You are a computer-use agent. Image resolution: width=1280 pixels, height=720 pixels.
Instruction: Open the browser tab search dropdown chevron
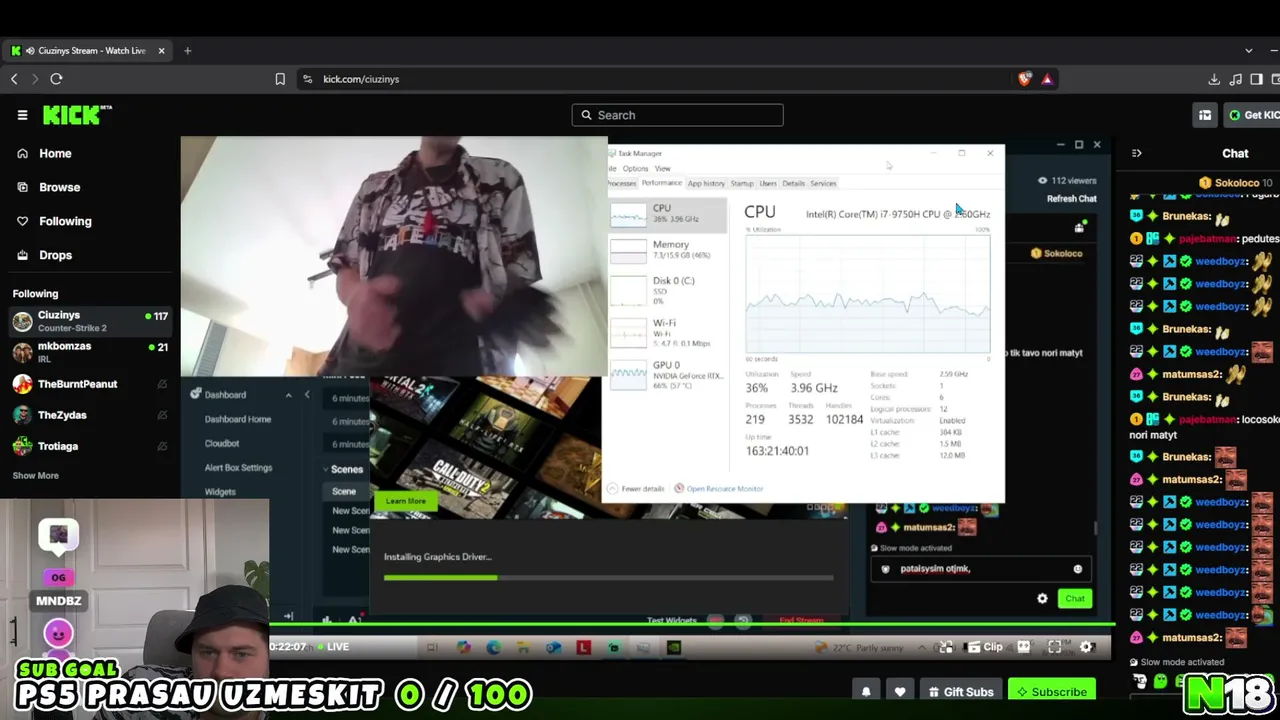pyautogui.click(x=1248, y=50)
